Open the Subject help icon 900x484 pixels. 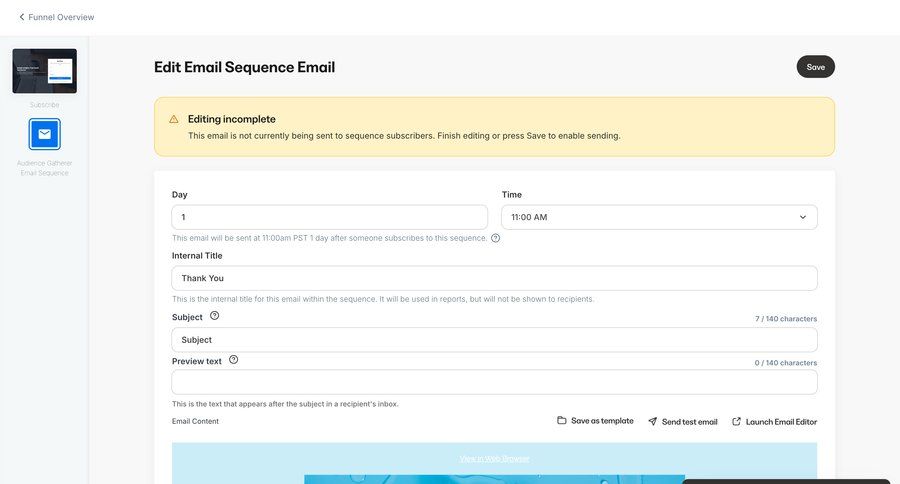click(215, 316)
